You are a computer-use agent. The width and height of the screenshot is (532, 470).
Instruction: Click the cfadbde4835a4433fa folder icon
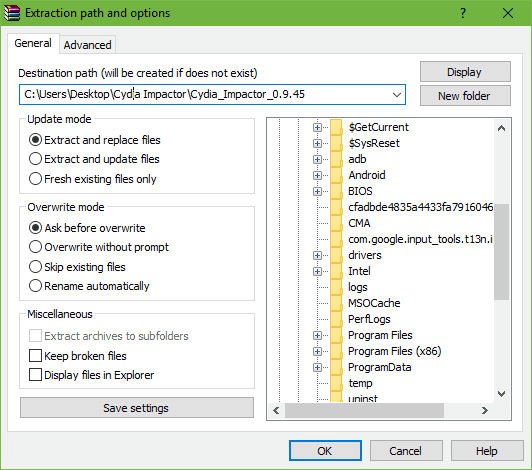click(336, 207)
